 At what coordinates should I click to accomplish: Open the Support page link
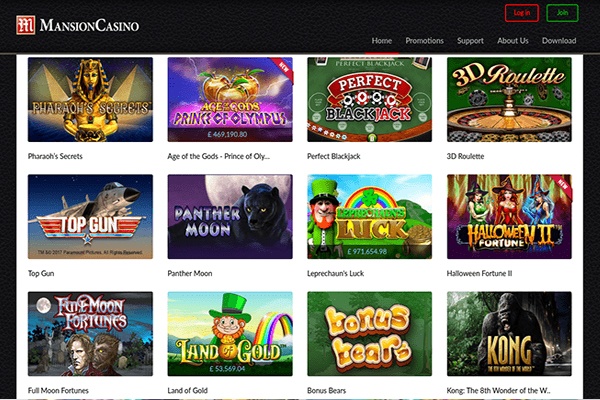[470, 41]
